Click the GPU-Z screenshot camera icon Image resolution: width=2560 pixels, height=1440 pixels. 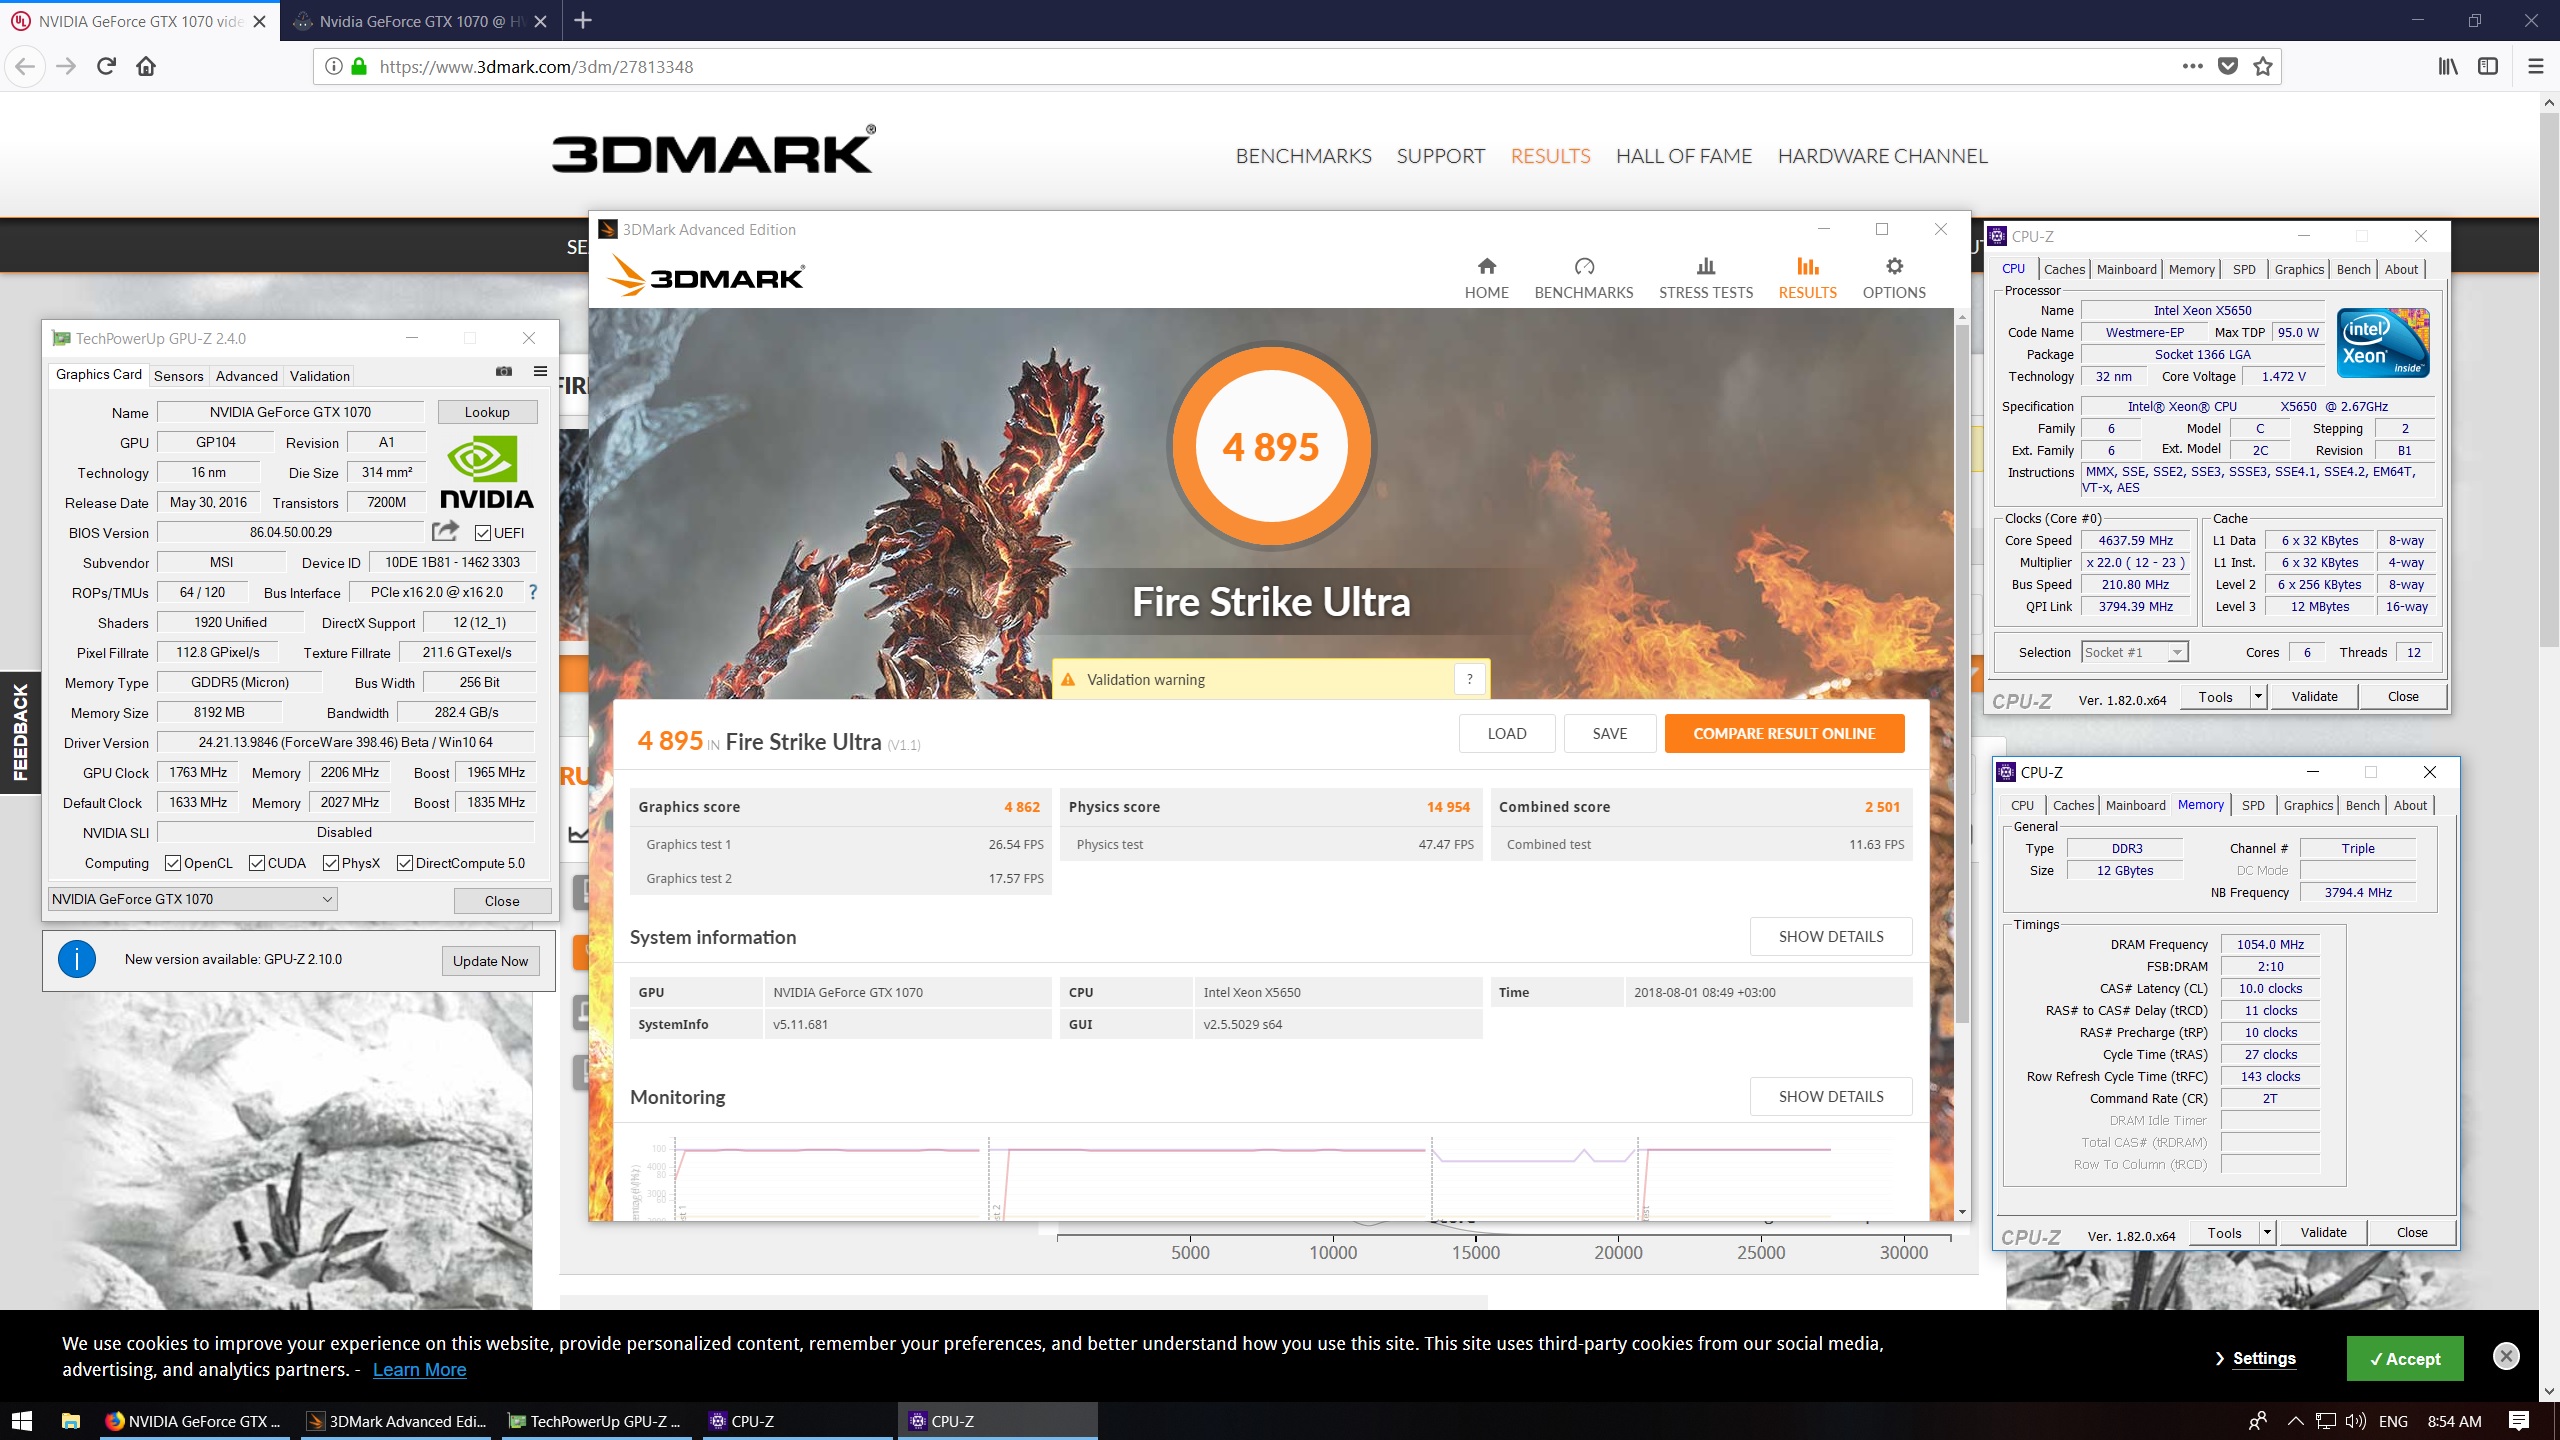(x=504, y=372)
